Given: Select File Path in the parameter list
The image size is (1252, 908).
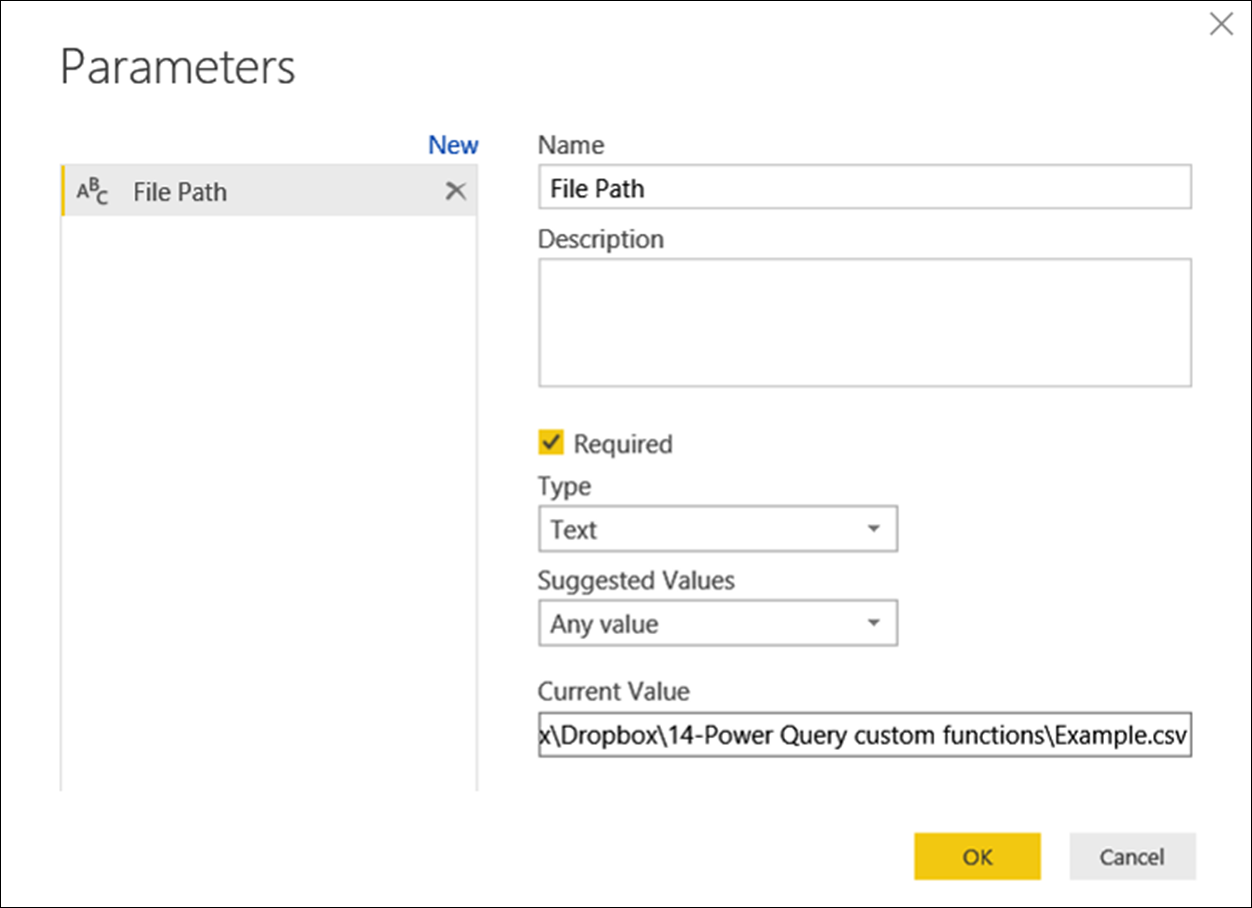Looking at the screenshot, I should click(x=180, y=192).
